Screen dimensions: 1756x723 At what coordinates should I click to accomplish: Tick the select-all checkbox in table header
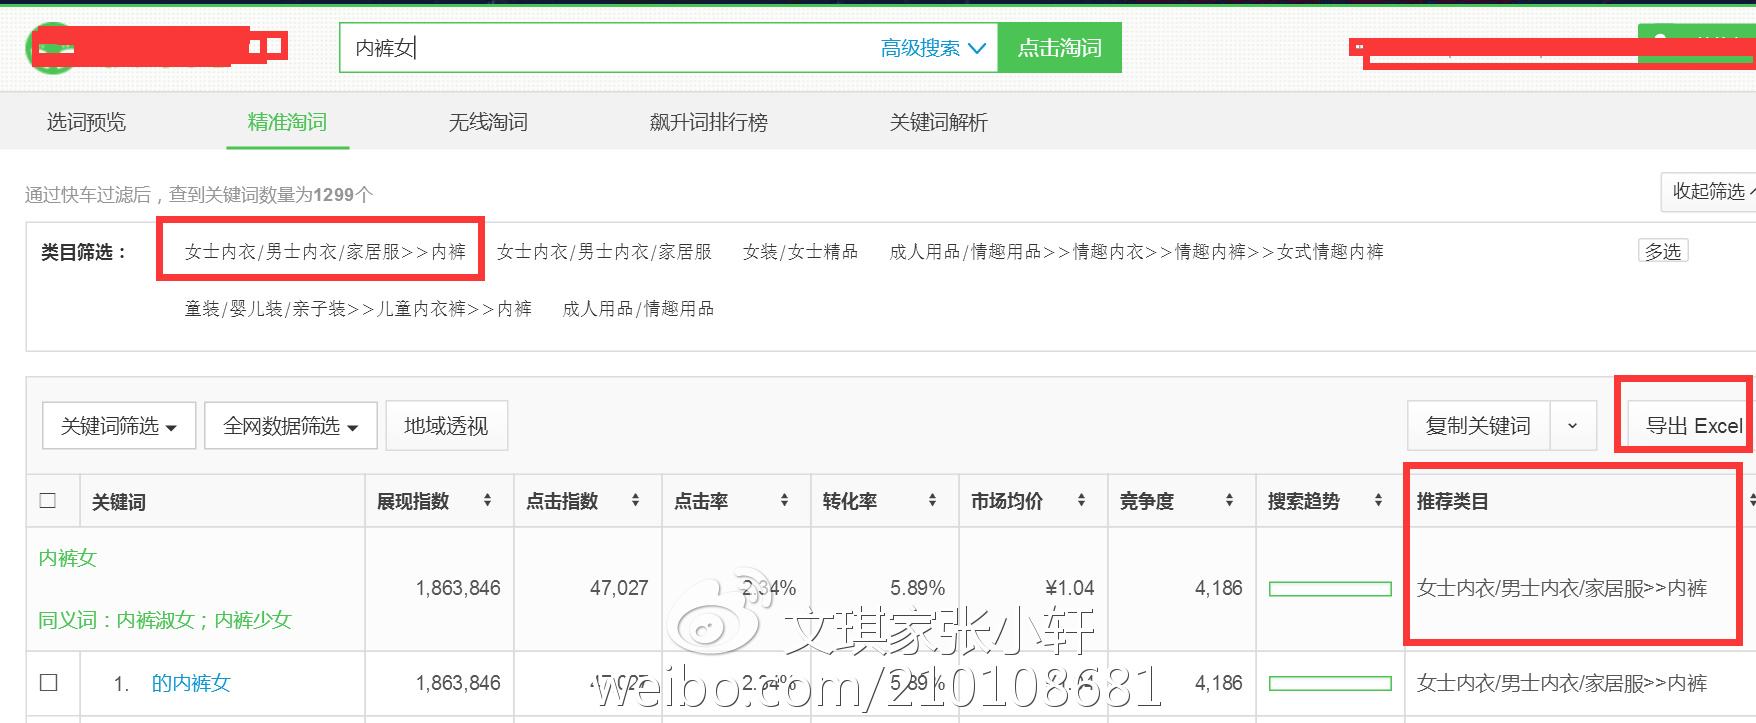[47, 500]
